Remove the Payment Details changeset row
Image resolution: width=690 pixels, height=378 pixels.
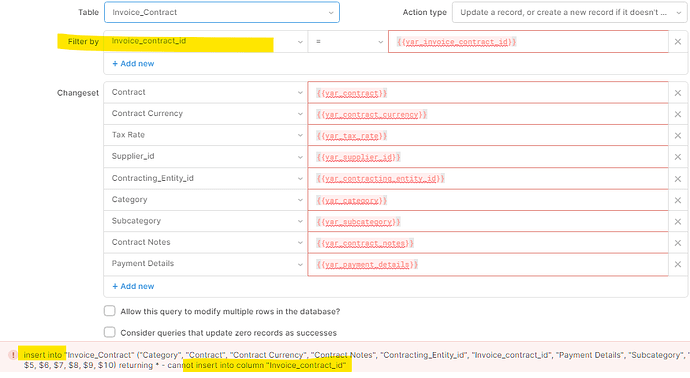(x=678, y=264)
